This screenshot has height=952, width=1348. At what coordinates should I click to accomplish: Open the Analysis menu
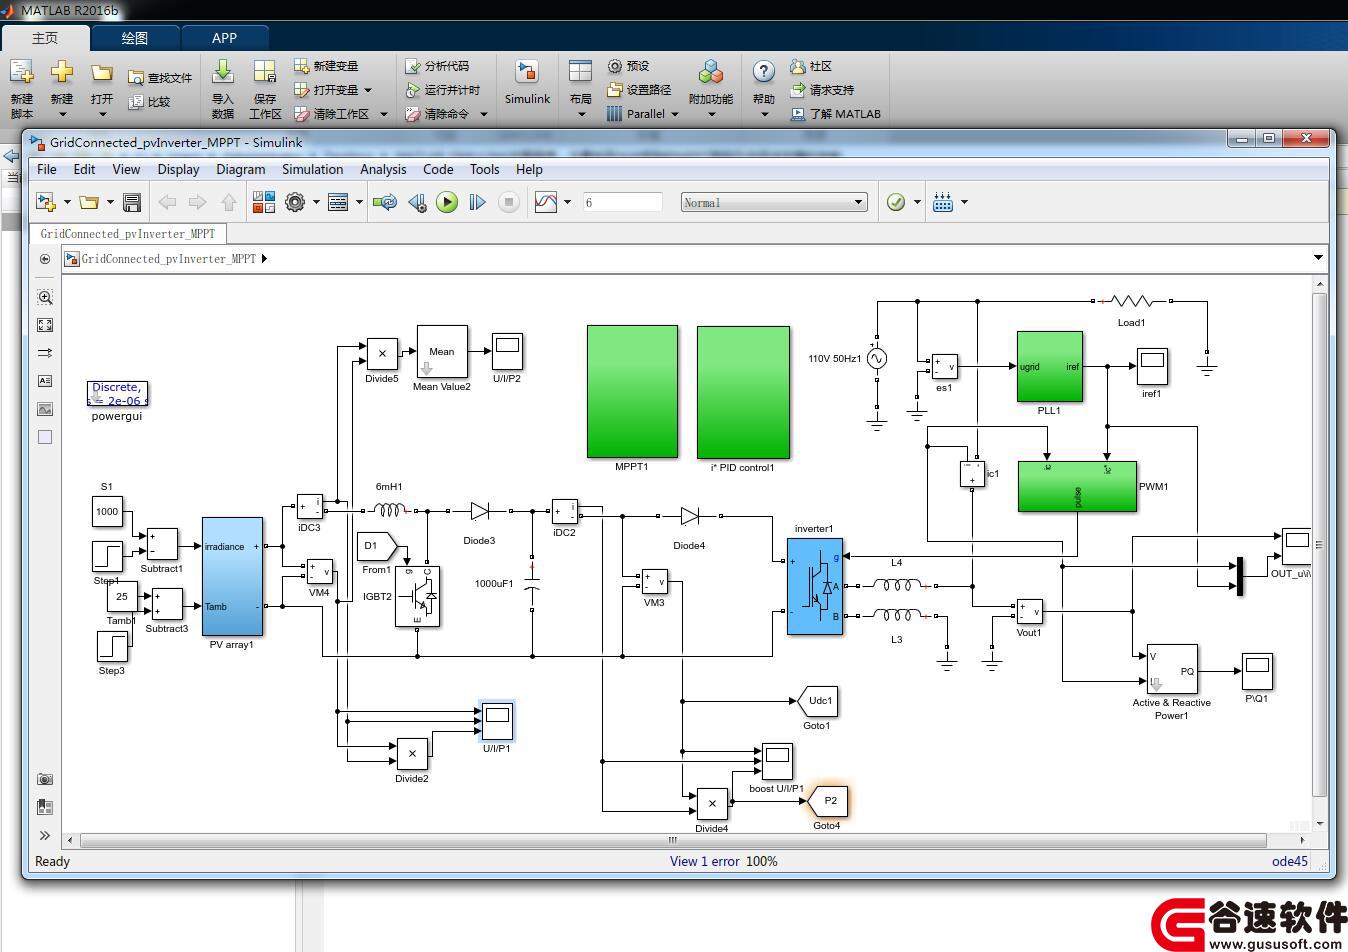click(383, 169)
